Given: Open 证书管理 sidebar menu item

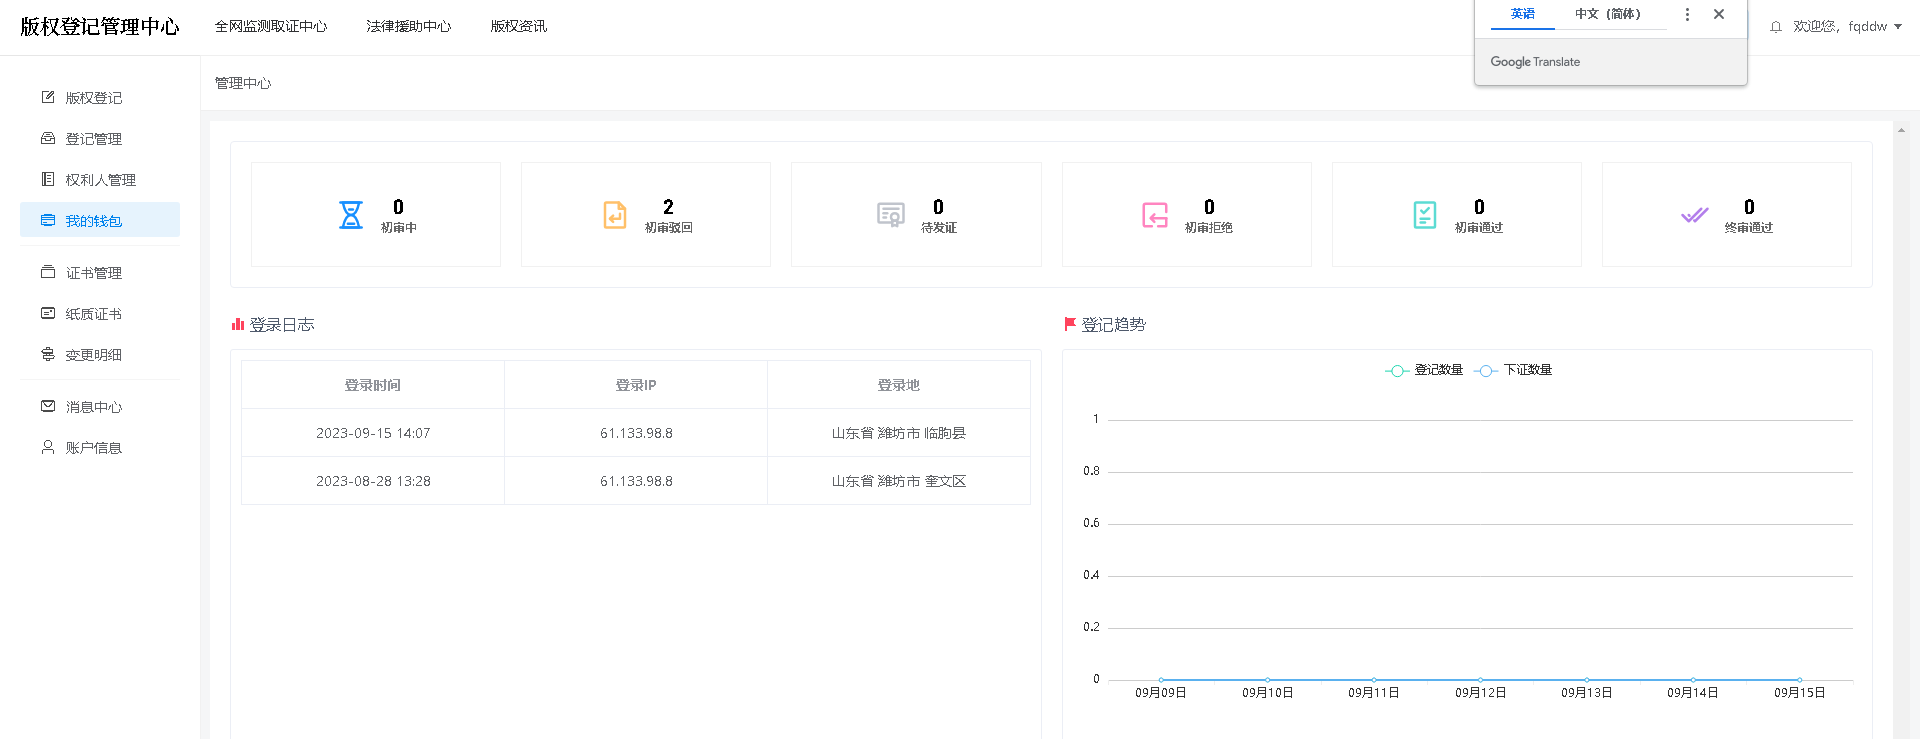Looking at the screenshot, I should coord(100,272).
